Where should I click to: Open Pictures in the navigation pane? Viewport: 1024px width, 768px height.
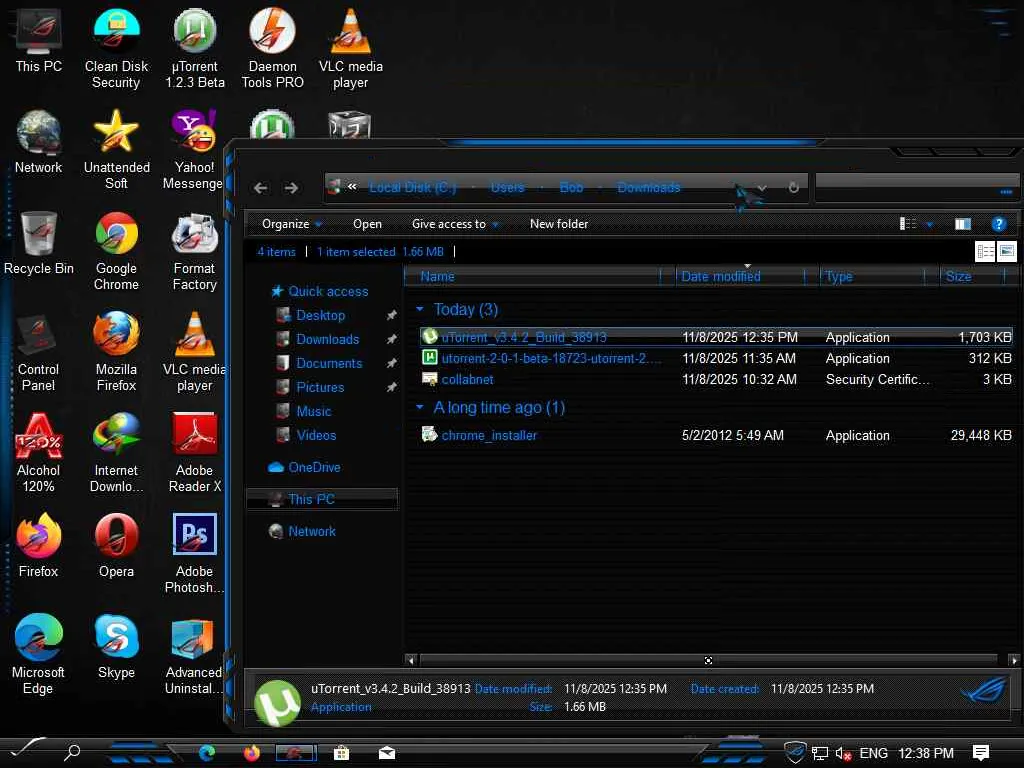pos(310,387)
